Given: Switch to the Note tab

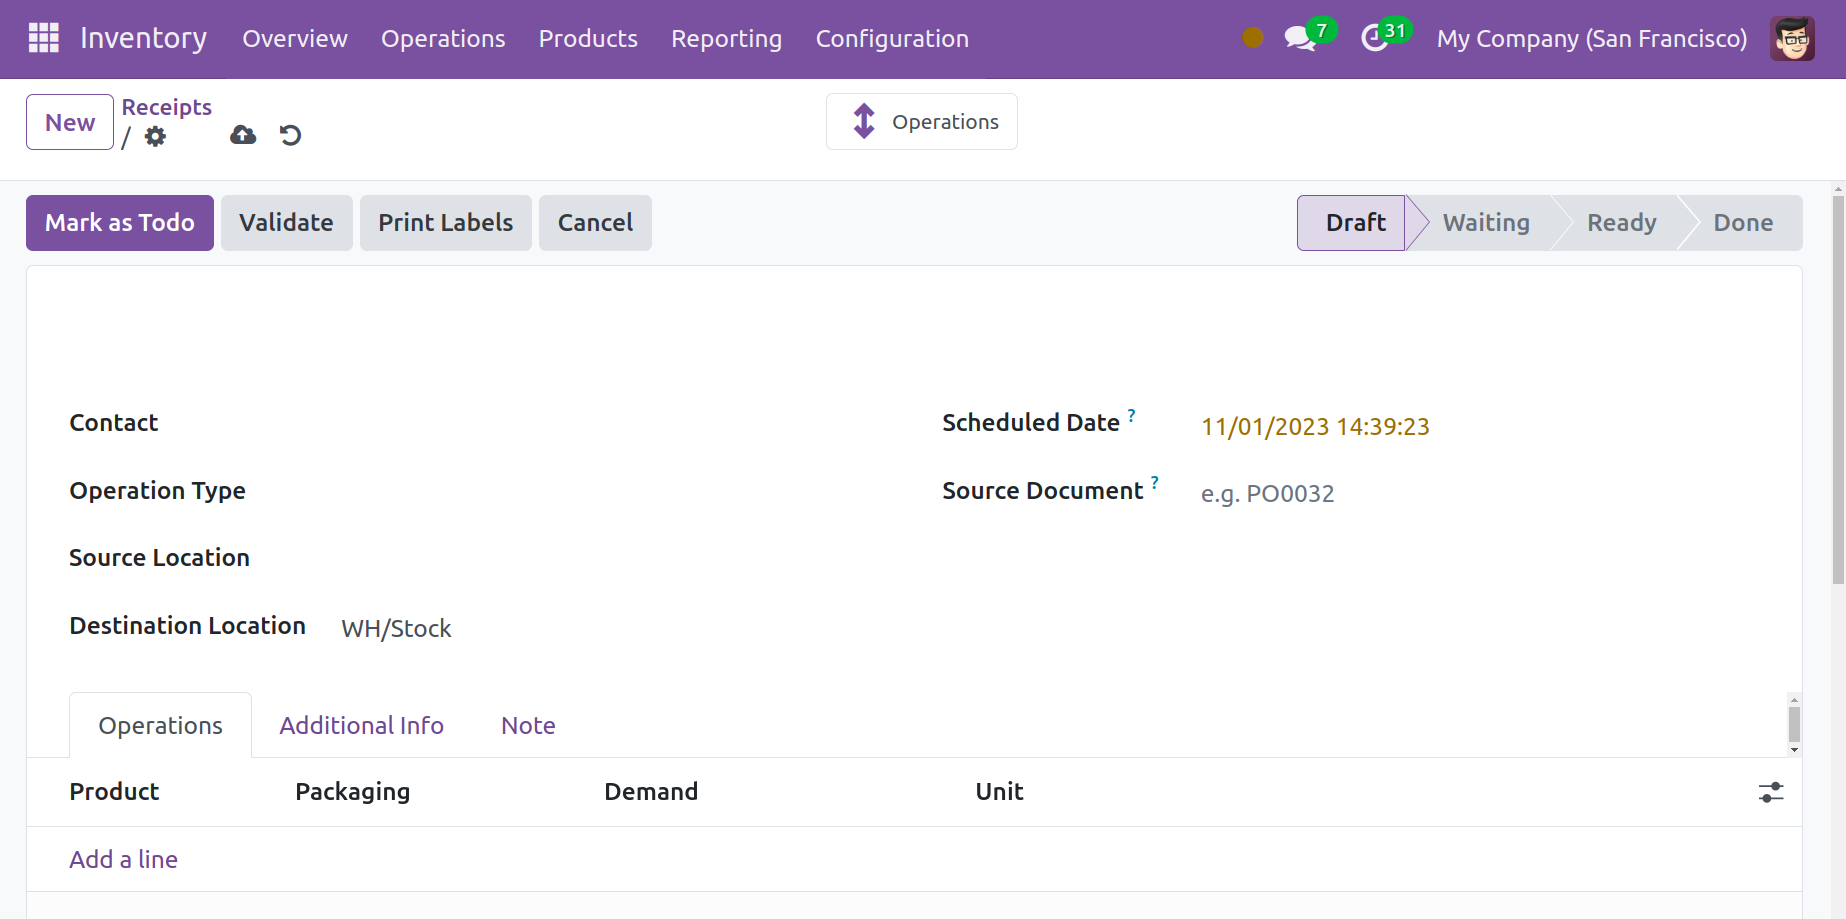Looking at the screenshot, I should pyautogui.click(x=528, y=725).
